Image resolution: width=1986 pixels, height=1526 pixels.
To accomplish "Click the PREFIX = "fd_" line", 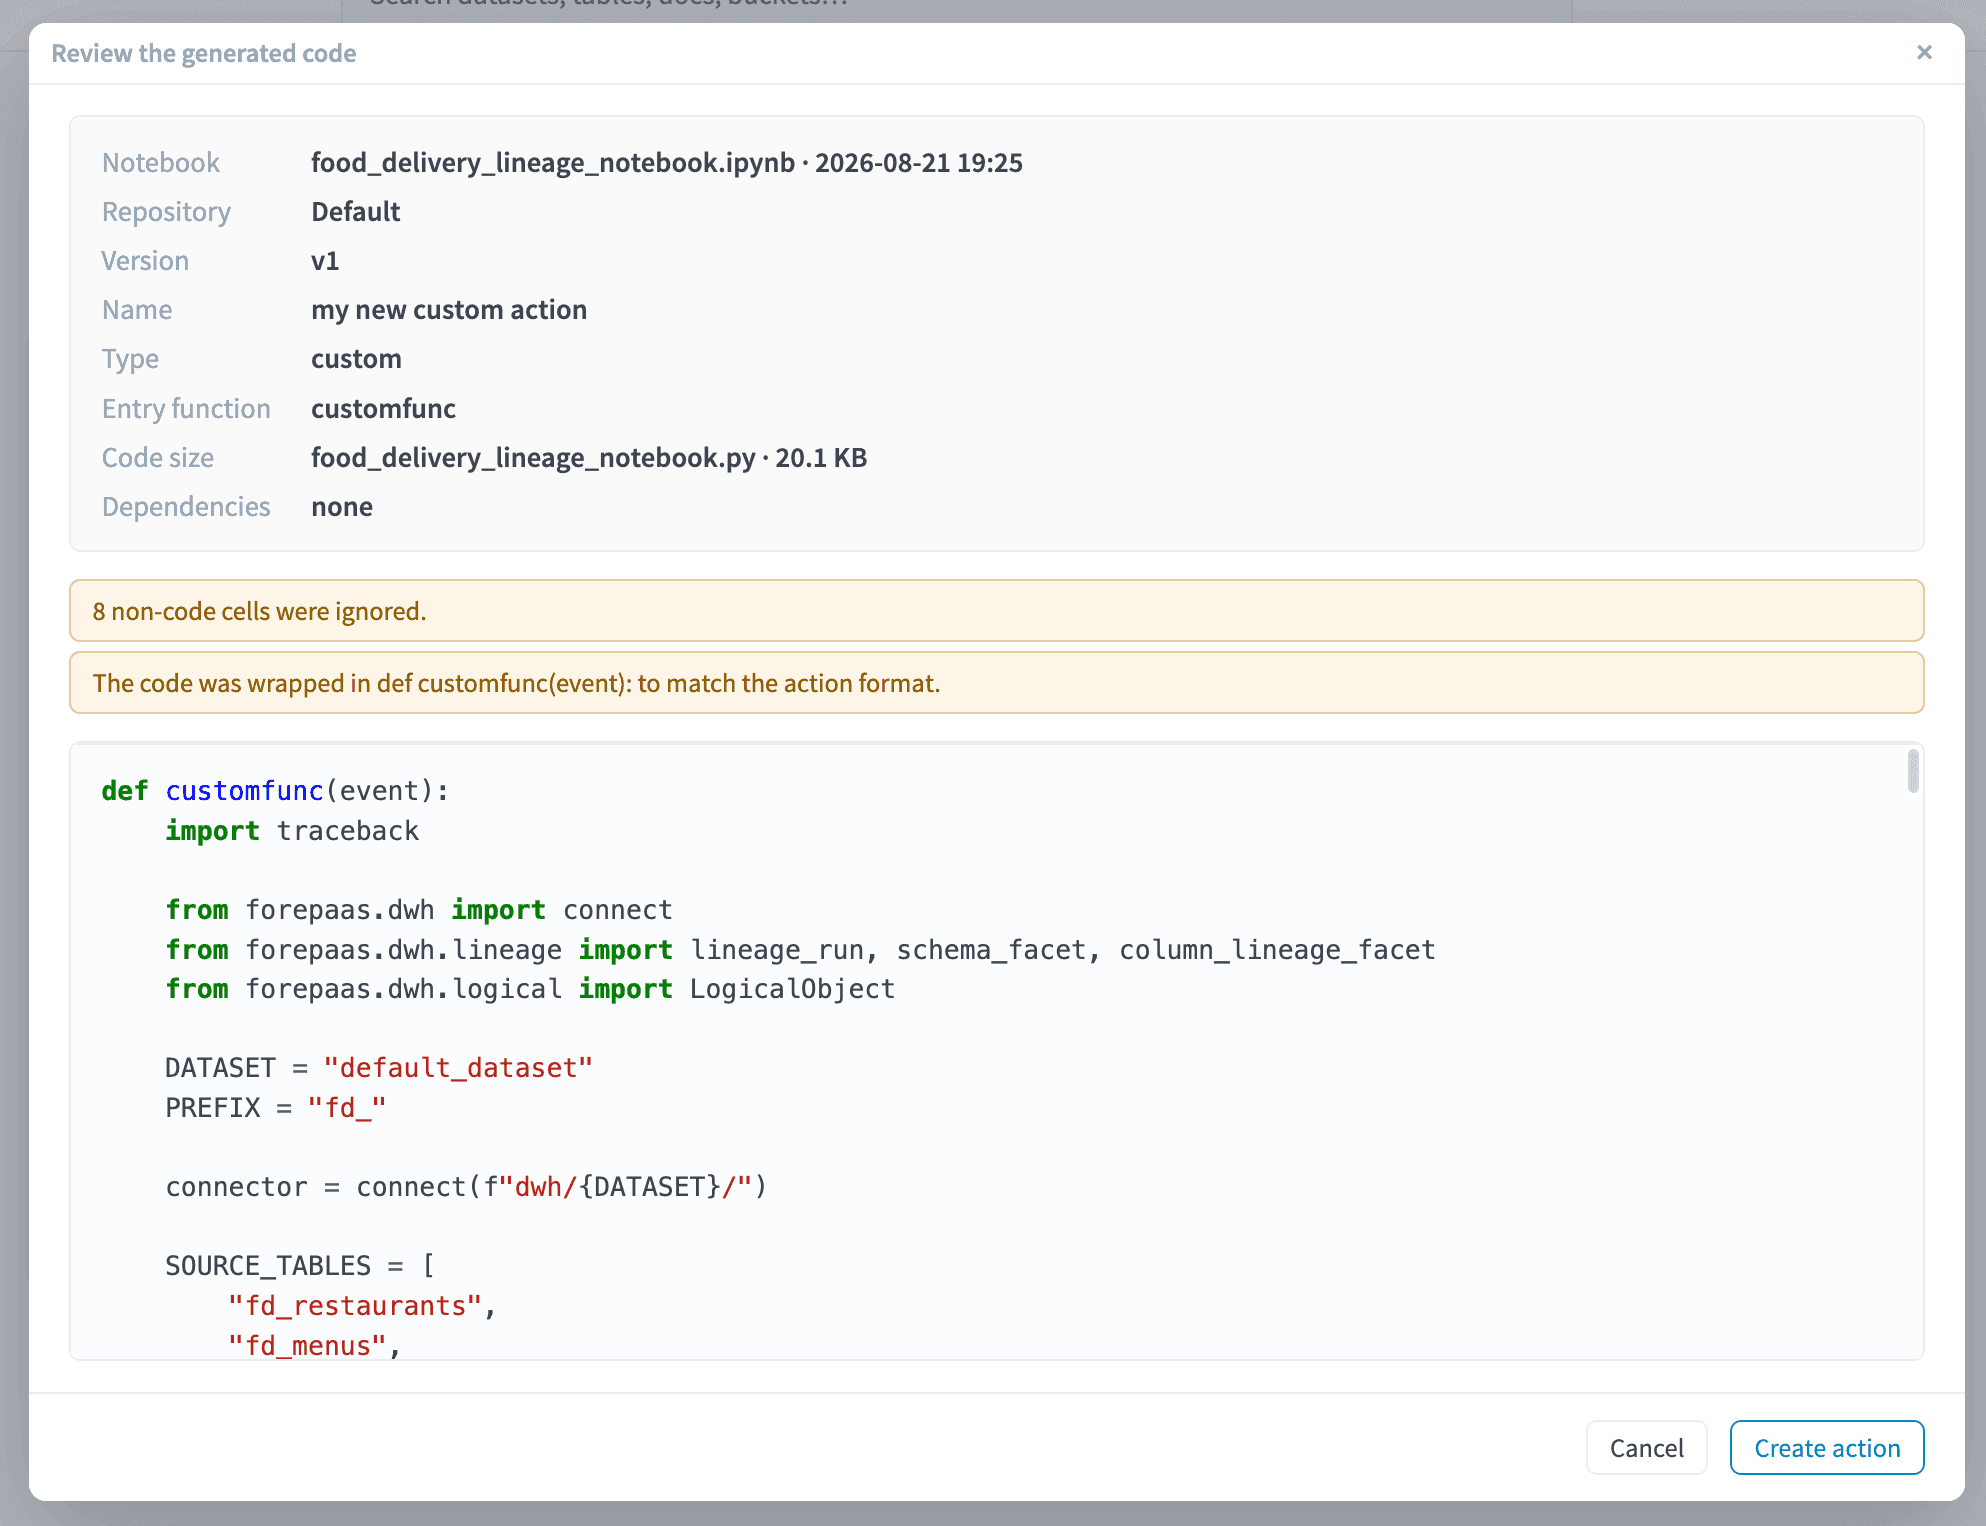I will pos(275,1107).
